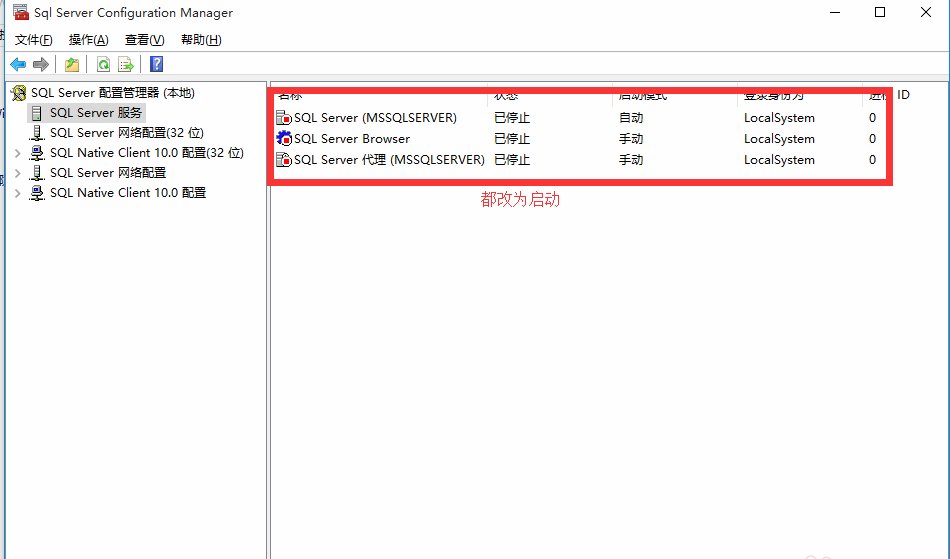The height and width of the screenshot is (559, 950).
Task: Select the SQL Server 网络配置 tree item
Action: tap(108, 173)
